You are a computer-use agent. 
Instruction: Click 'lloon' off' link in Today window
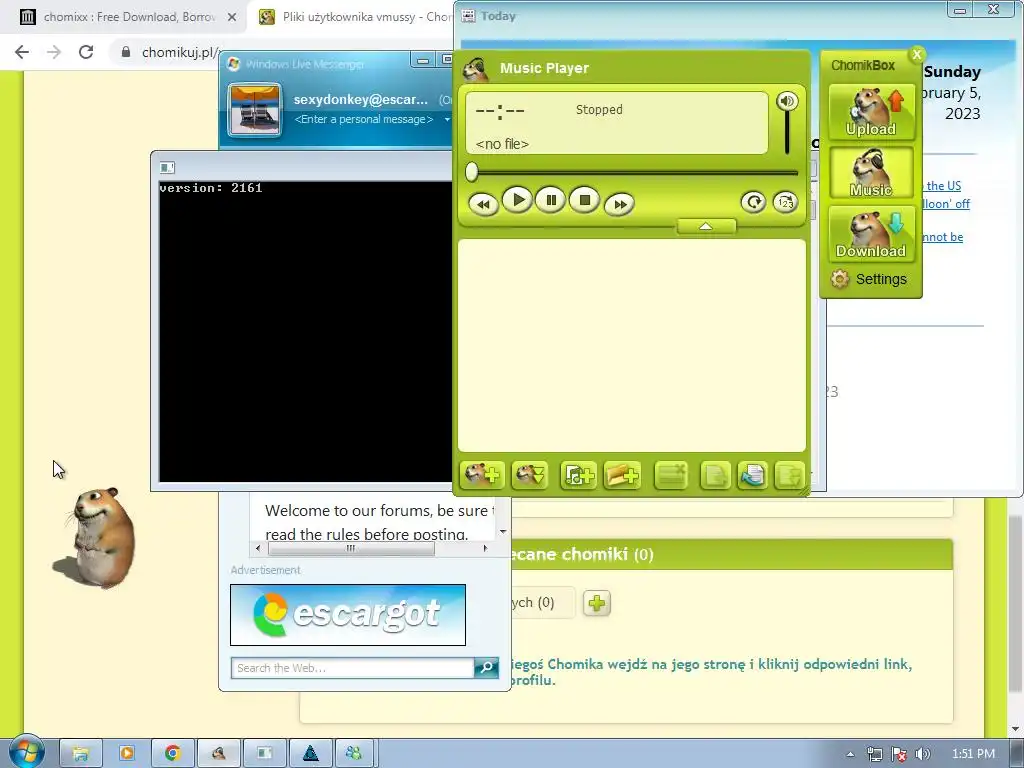pyautogui.click(x=946, y=204)
